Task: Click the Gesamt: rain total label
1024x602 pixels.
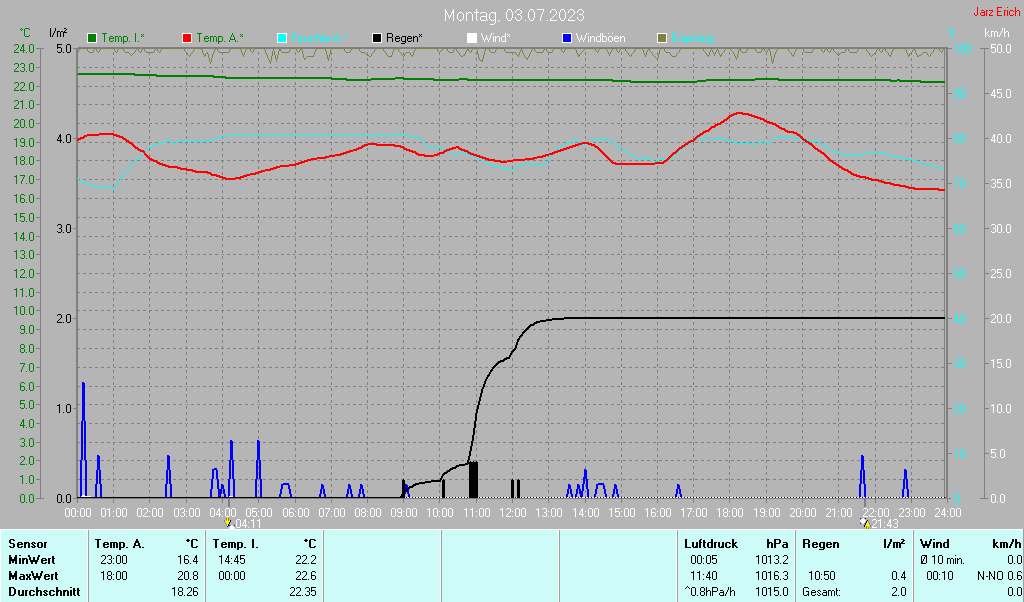Action: click(822, 592)
